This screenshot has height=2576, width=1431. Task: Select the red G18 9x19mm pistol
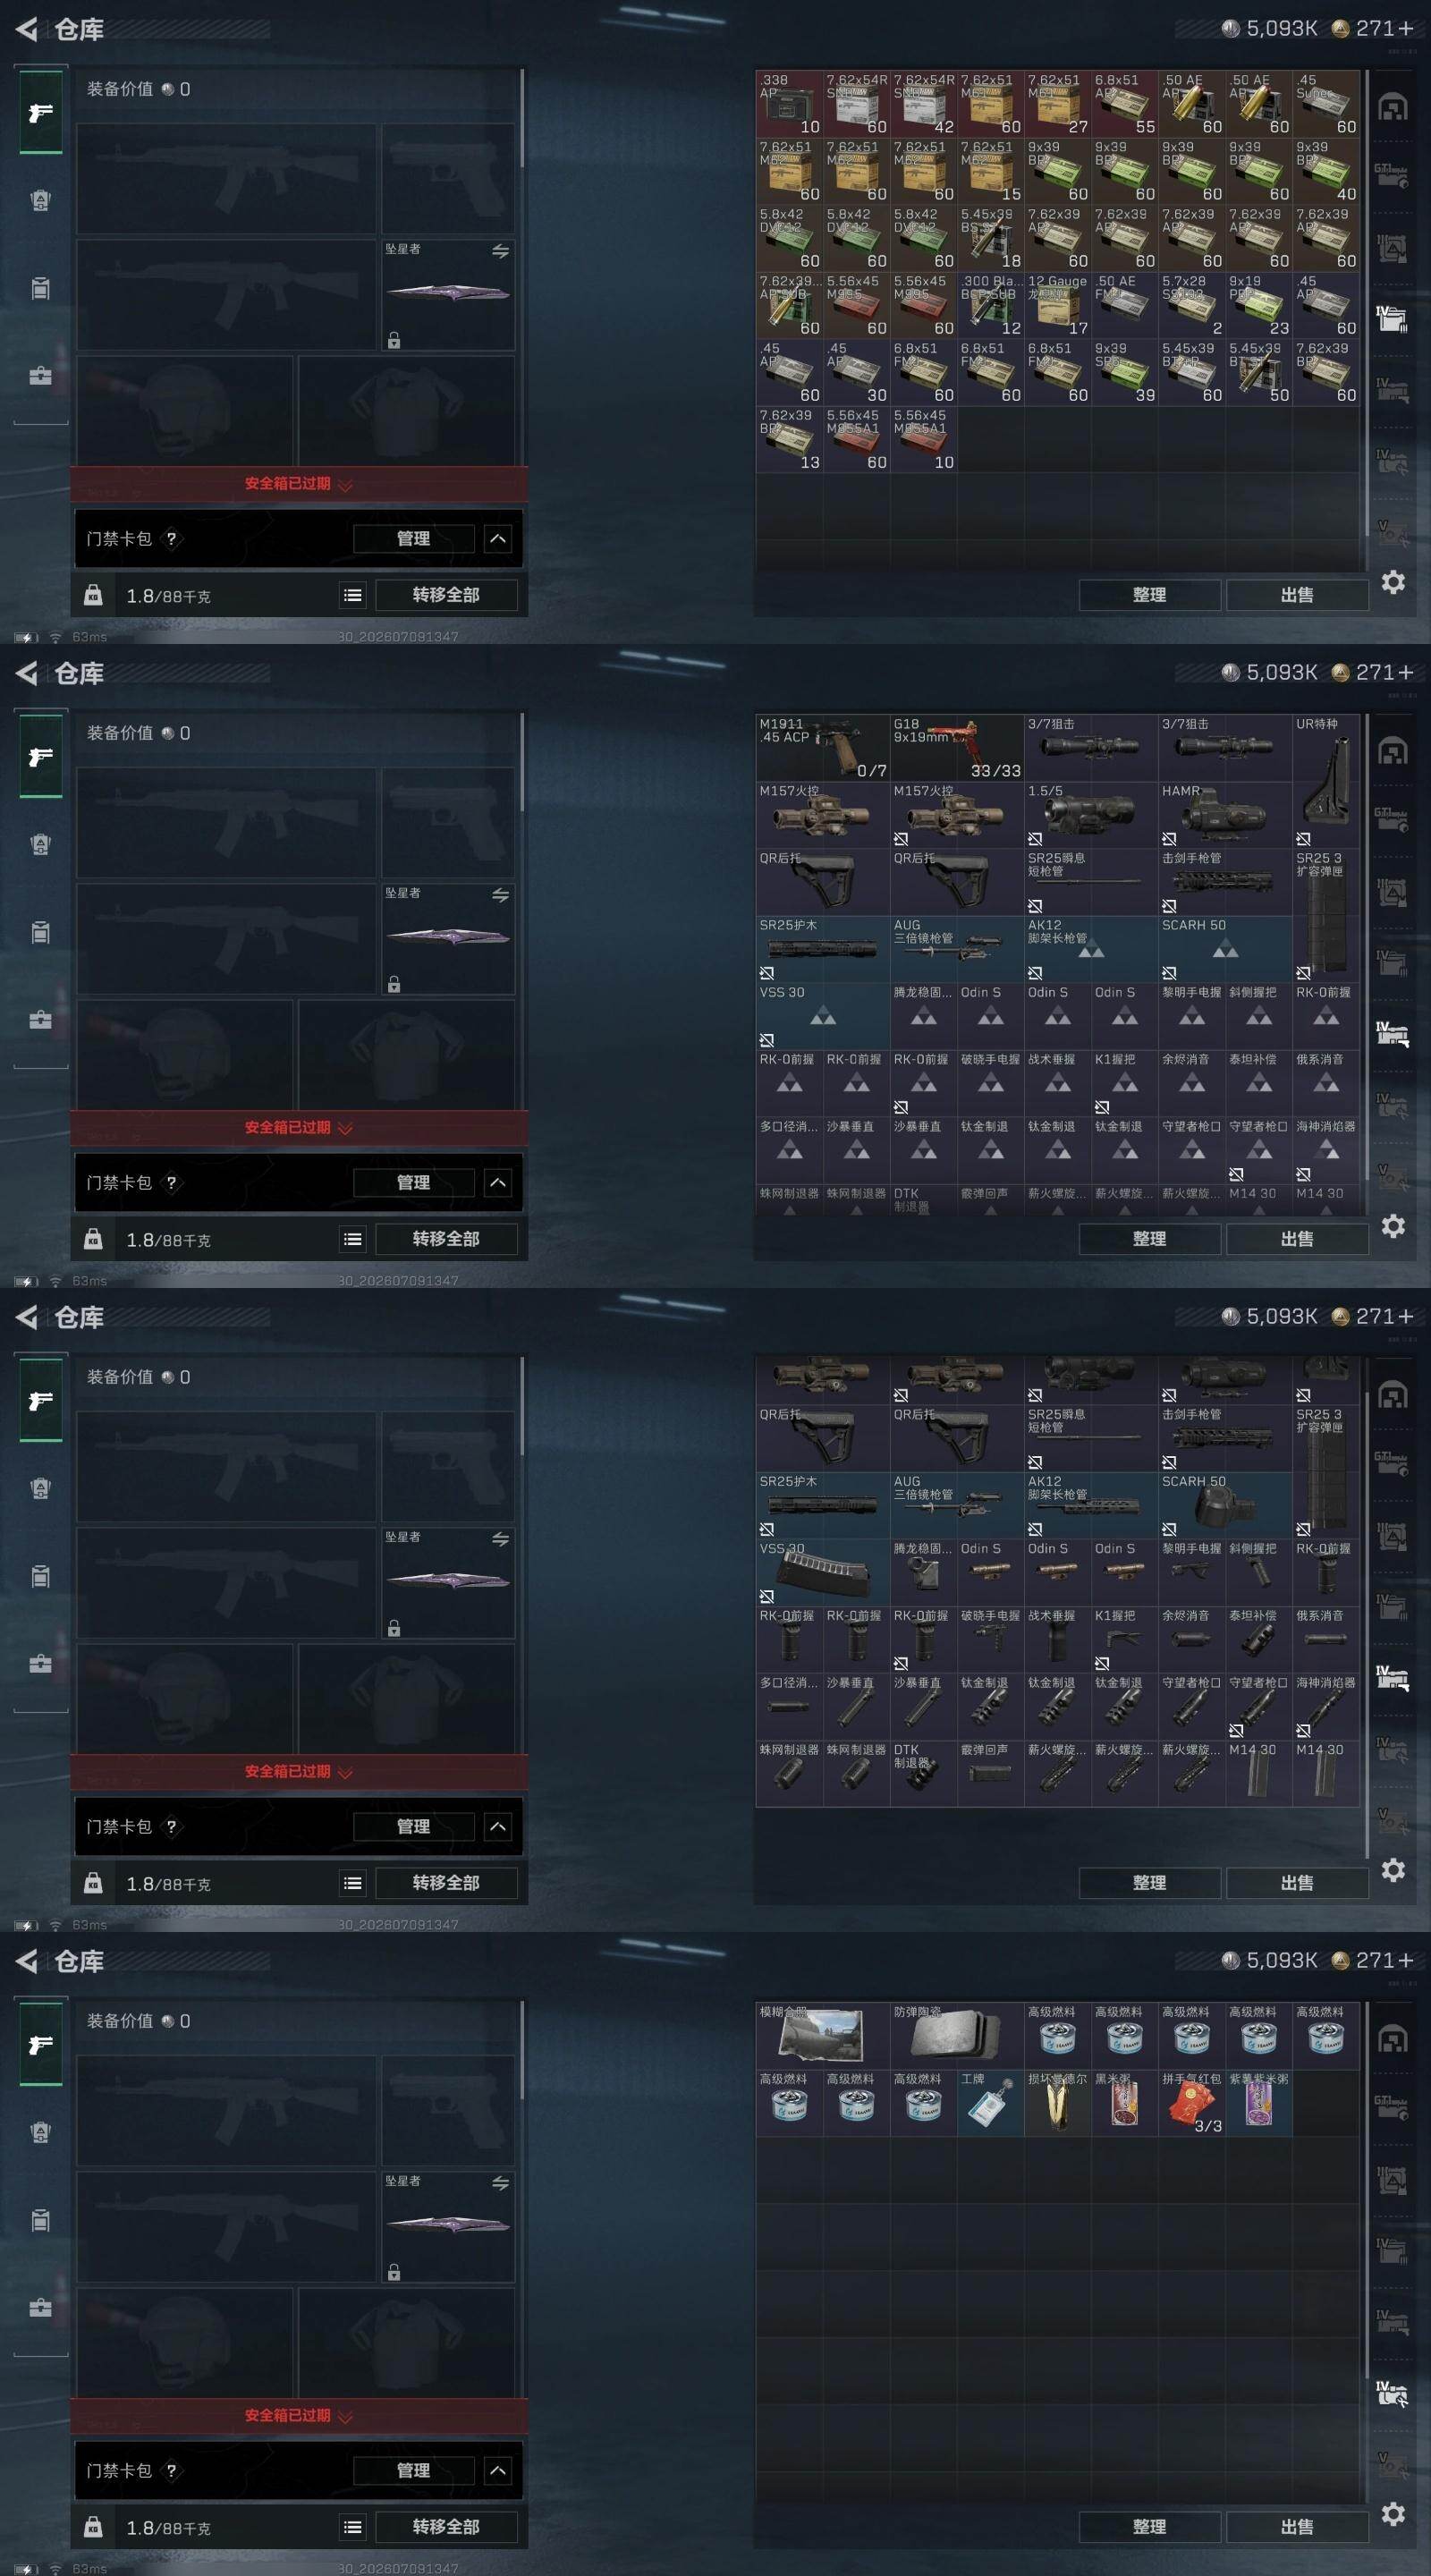[x=957, y=747]
